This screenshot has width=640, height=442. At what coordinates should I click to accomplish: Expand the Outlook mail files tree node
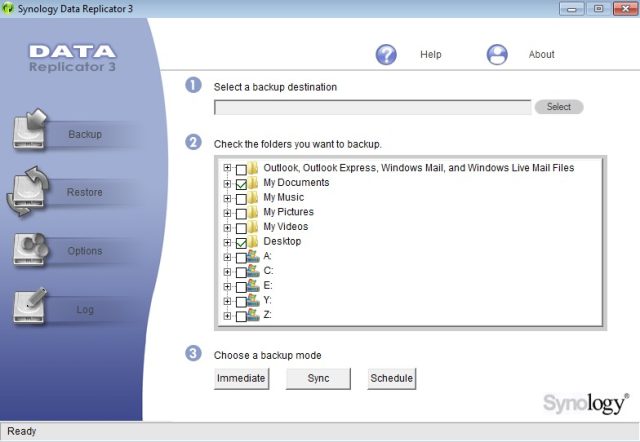tap(227, 168)
